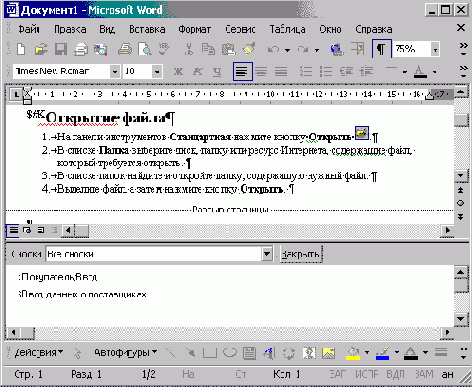Apply bulleted list formatting
This screenshot has height=387, width=472.
point(326,71)
